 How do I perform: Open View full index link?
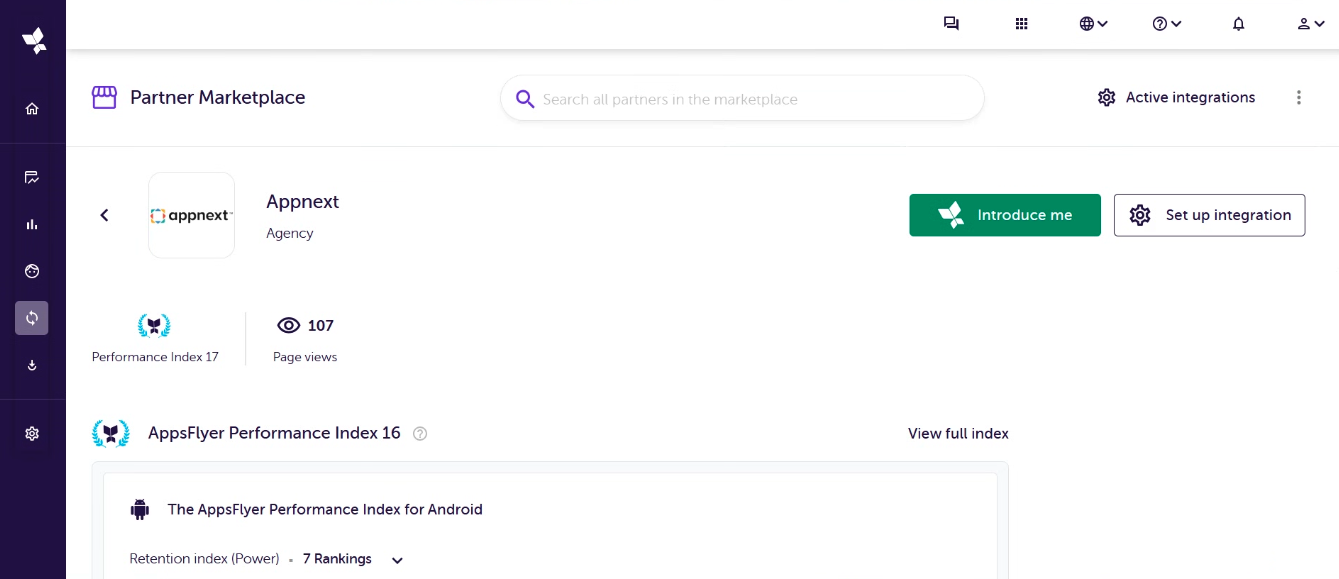tap(958, 433)
